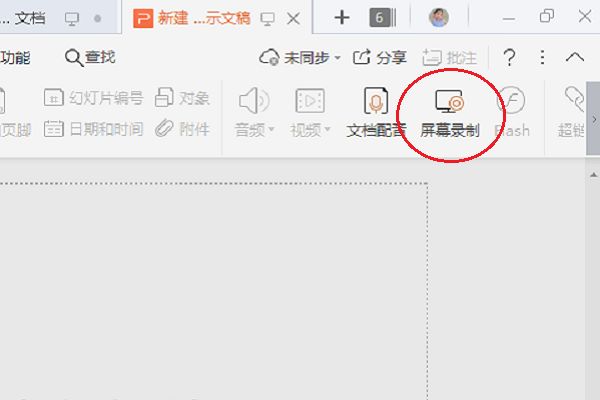
Task: Open a new tab with the plus button
Action: click(x=342, y=17)
